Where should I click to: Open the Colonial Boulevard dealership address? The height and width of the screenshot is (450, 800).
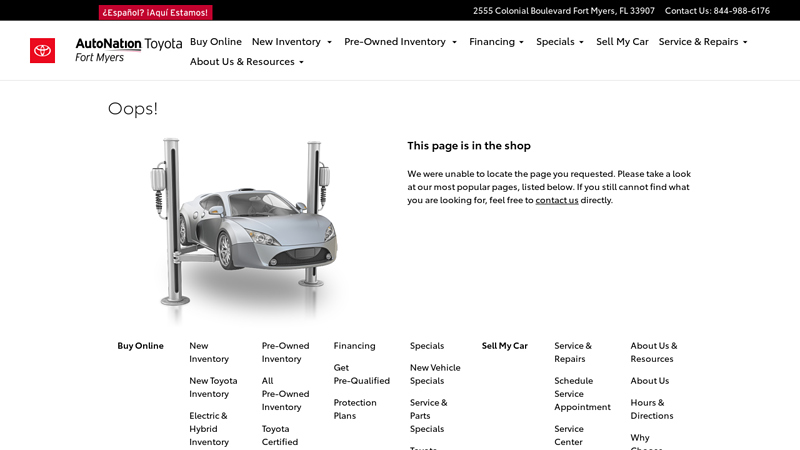(x=563, y=11)
